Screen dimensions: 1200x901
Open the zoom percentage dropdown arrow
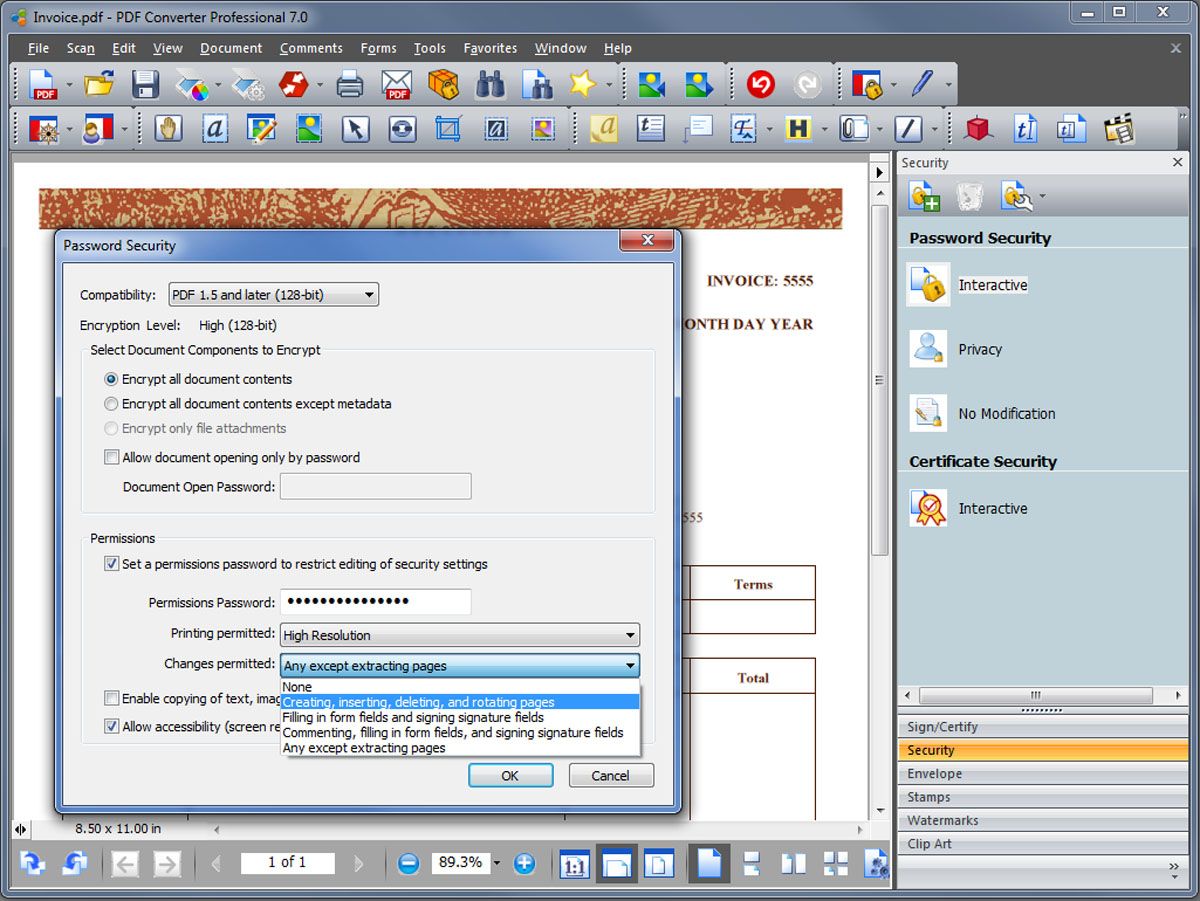click(x=497, y=863)
